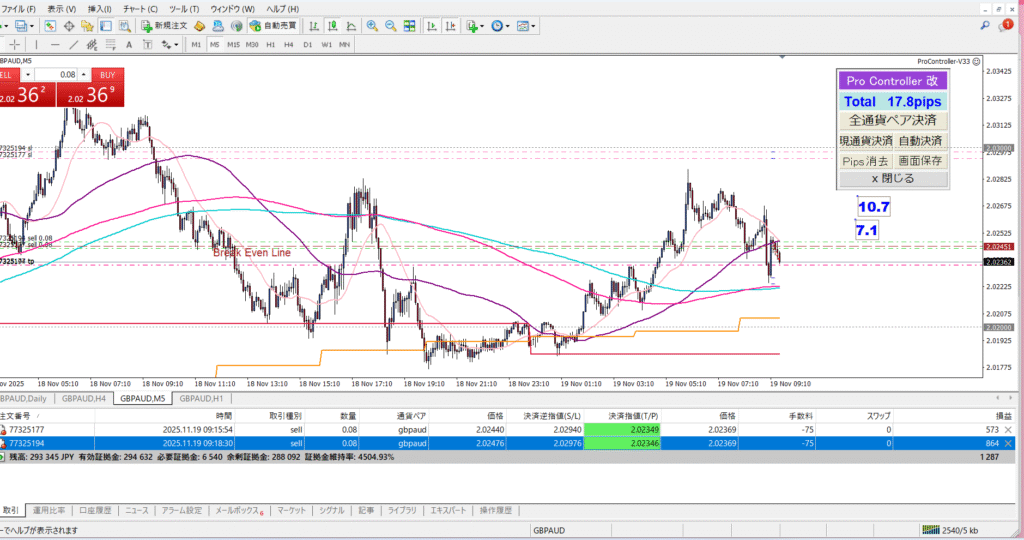The width and height of the screenshot is (1024, 540).
Task: Click the zoom out magnifier icon
Action: coord(389,25)
